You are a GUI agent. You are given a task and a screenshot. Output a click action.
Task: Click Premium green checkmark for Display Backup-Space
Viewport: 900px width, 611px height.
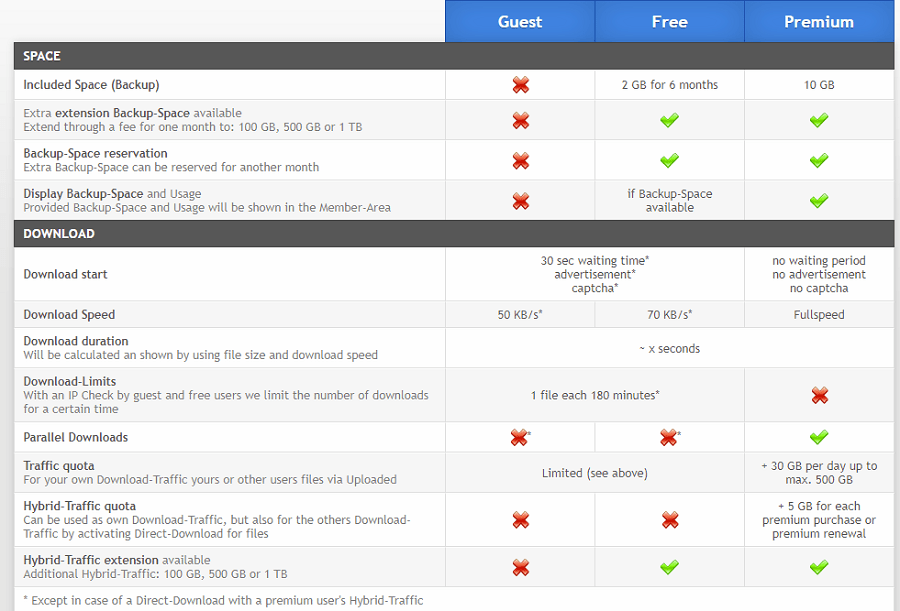pos(819,201)
